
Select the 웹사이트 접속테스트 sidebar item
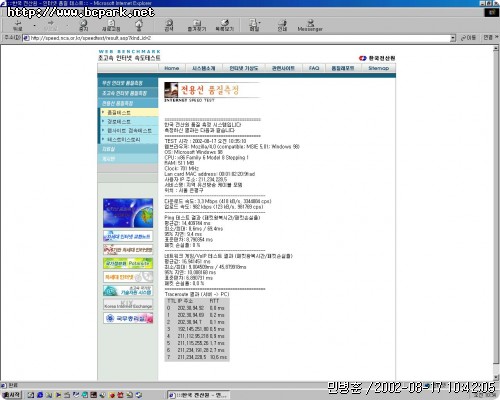click(x=129, y=130)
